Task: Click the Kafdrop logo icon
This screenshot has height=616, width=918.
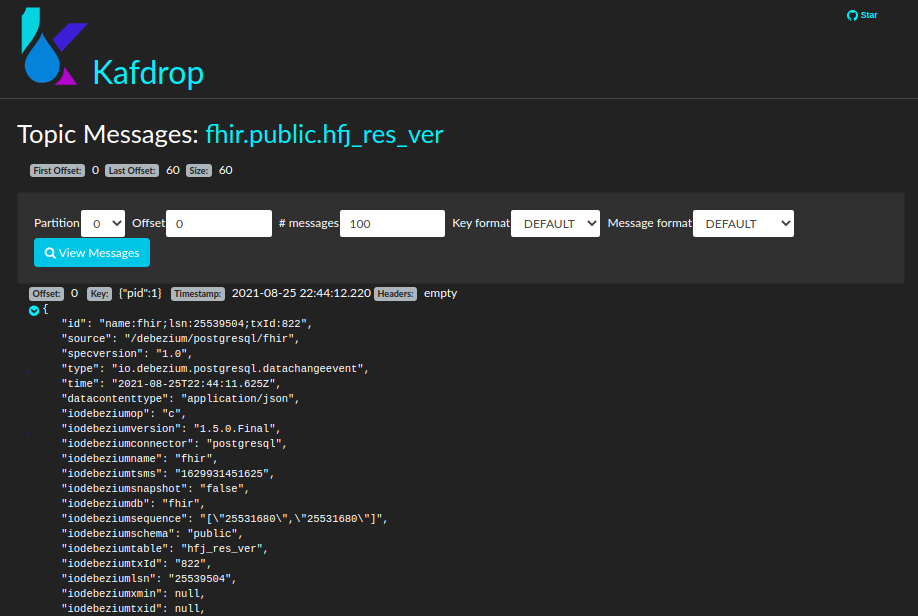Action: pos(54,46)
